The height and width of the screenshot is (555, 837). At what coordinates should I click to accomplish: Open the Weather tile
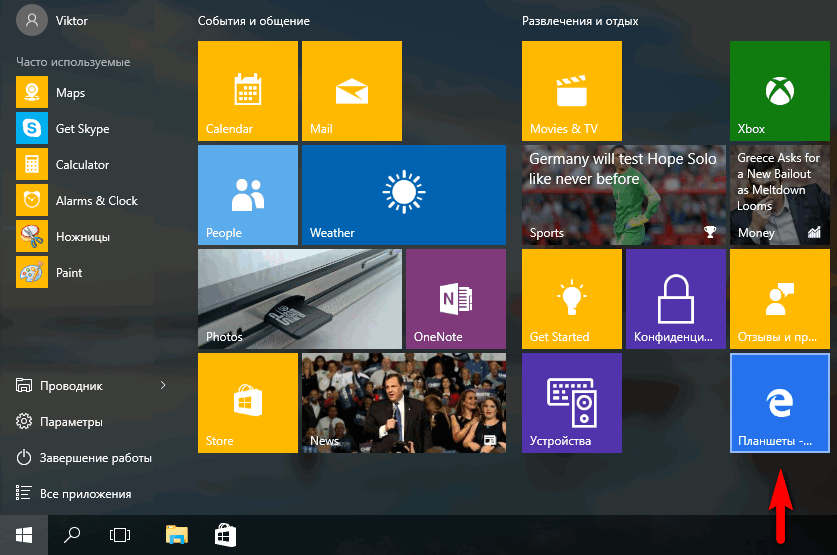(404, 195)
